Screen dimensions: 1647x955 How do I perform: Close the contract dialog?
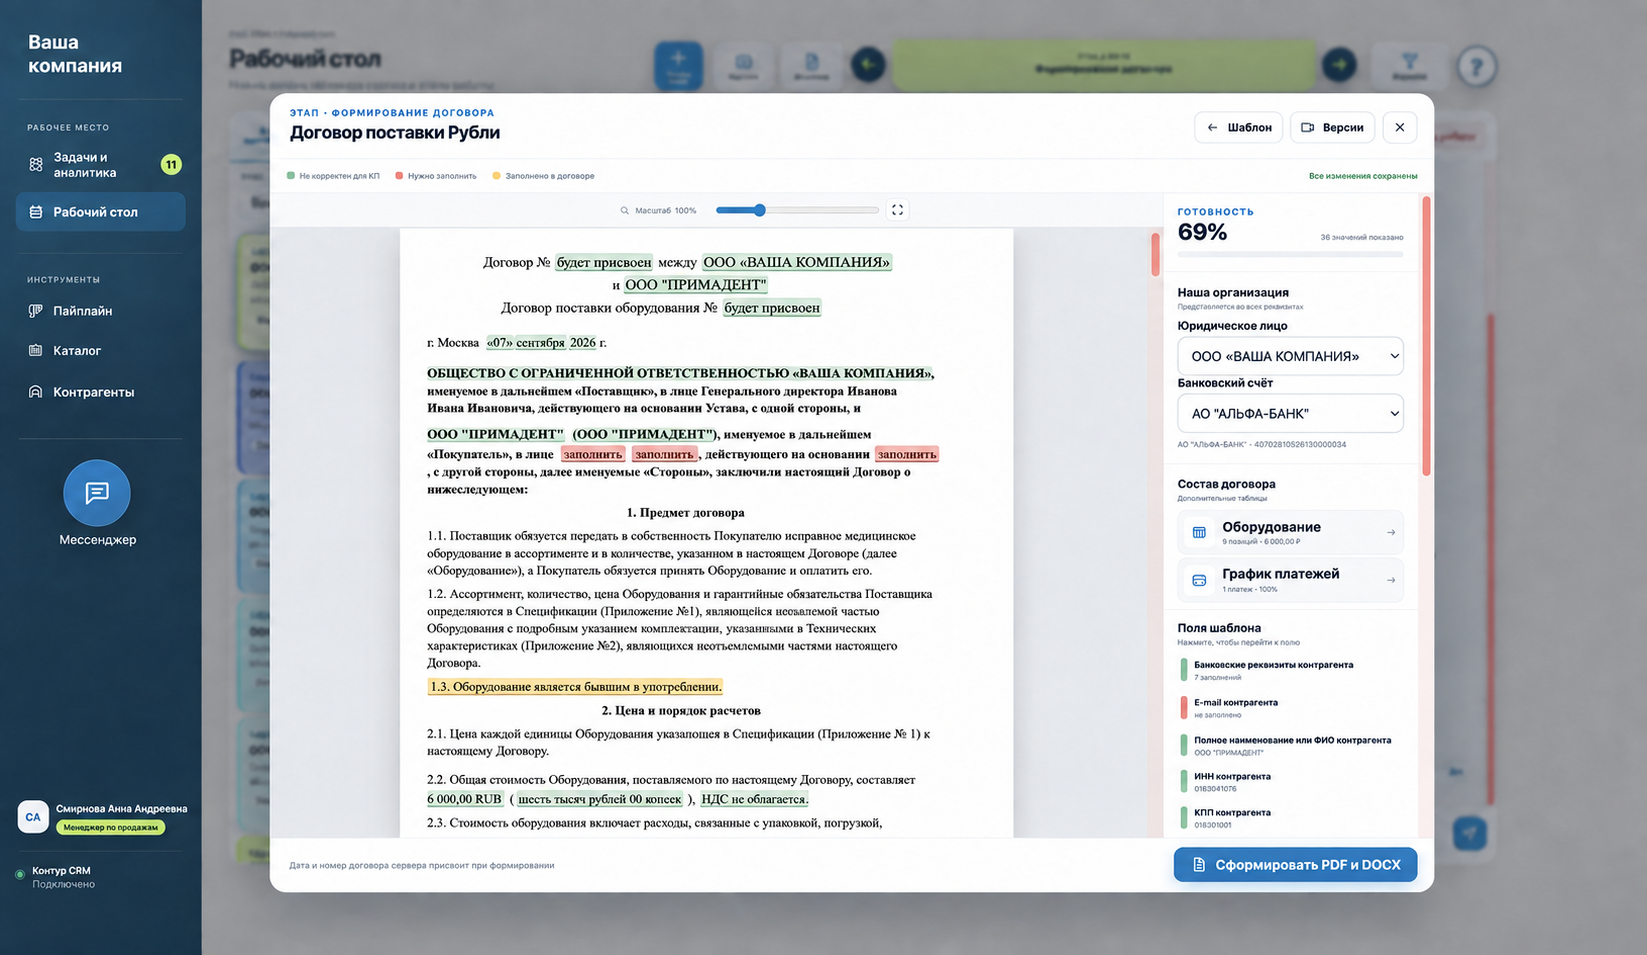[x=1400, y=128]
